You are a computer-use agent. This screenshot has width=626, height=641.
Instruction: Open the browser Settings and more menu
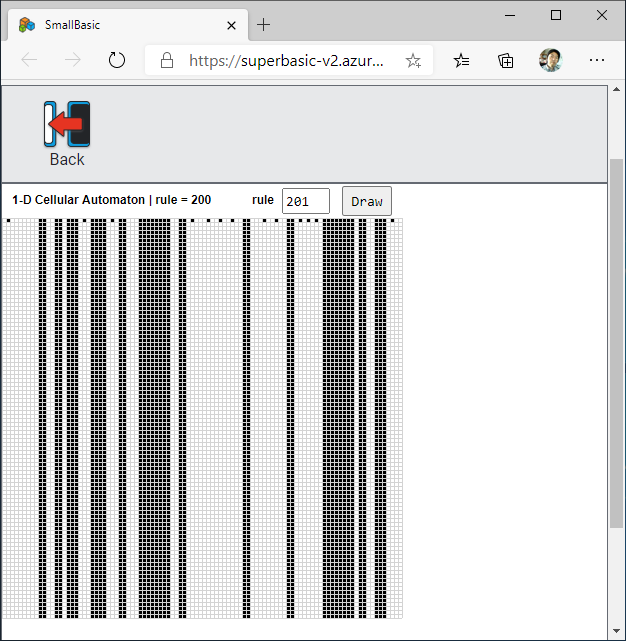[597, 60]
